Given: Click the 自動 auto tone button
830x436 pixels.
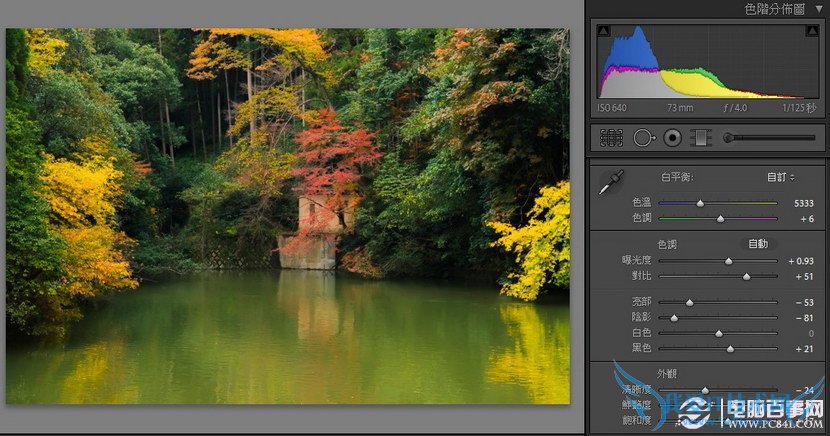Looking at the screenshot, I should (758, 244).
